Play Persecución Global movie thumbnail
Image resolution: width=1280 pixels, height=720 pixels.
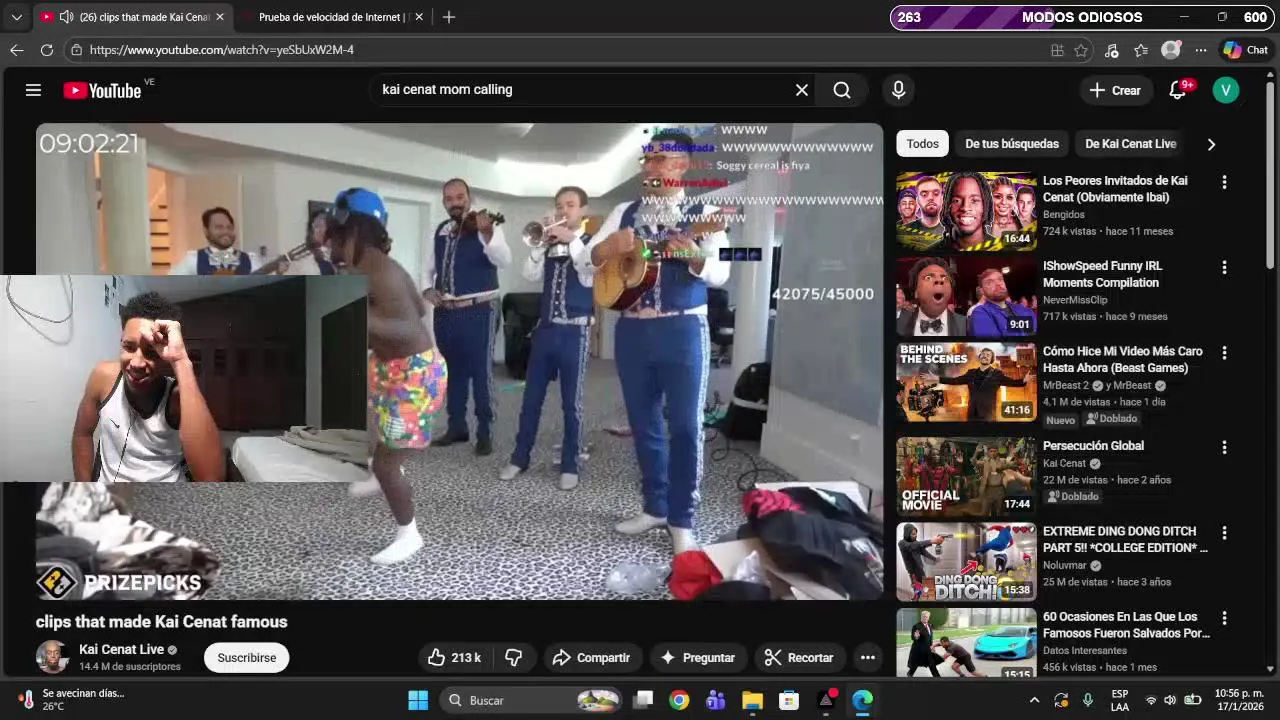pyautogui.click(x=966, y=477)
